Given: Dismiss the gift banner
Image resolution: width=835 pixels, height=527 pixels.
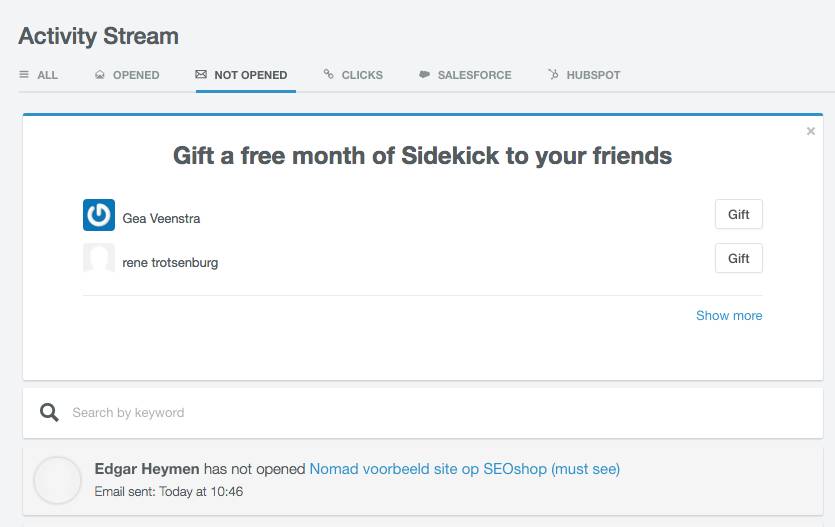Looking at the screenshot, I should (x=810, y=131).
